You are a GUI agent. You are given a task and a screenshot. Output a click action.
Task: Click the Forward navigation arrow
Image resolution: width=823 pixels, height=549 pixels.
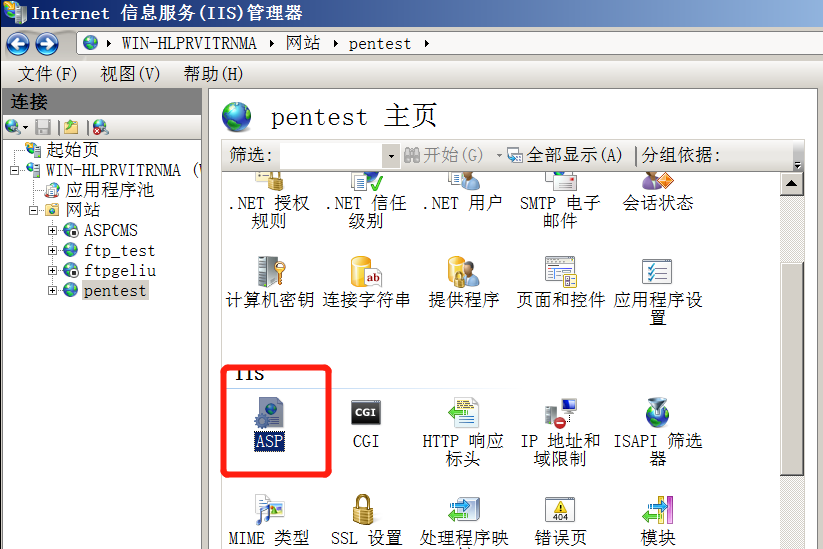click(x=47, y=44)
